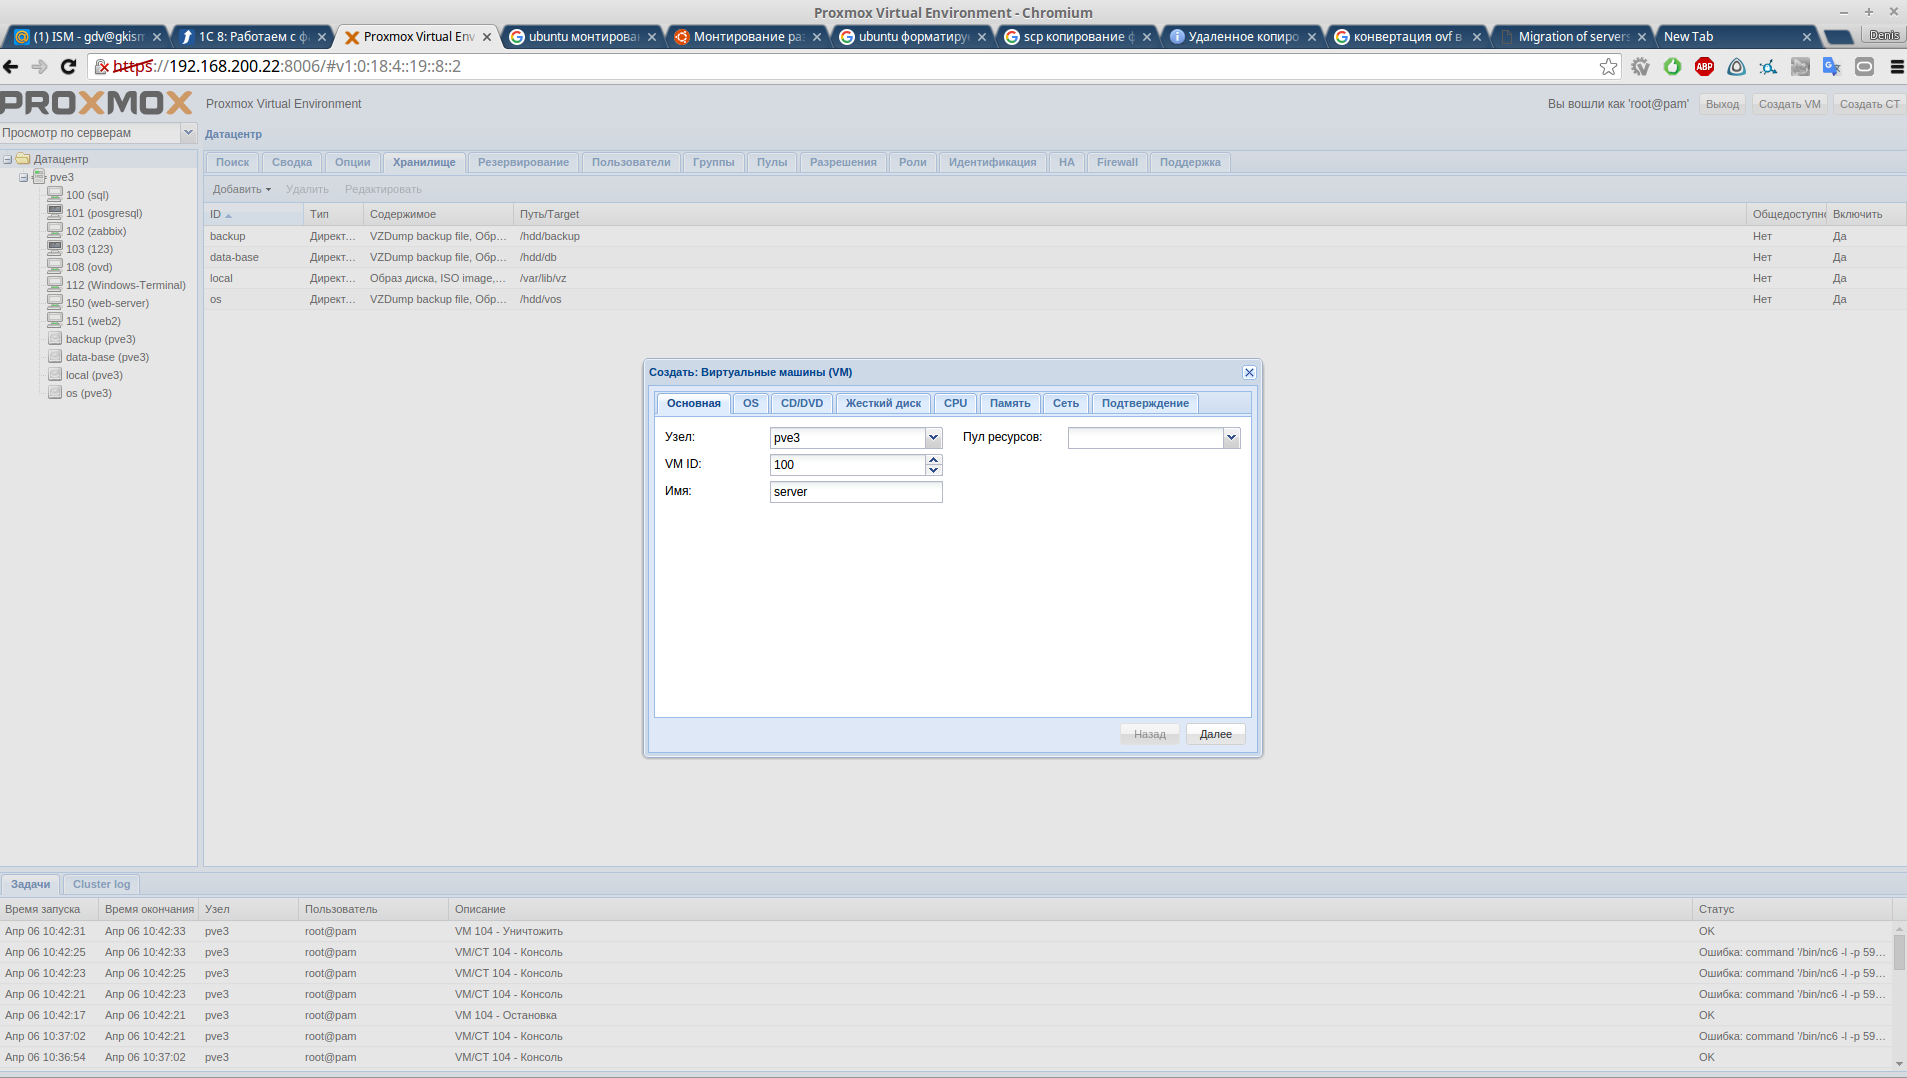1907x1078 pixels.
Task: Click storage icon for backup (pve3)
Action: [55, 338]
